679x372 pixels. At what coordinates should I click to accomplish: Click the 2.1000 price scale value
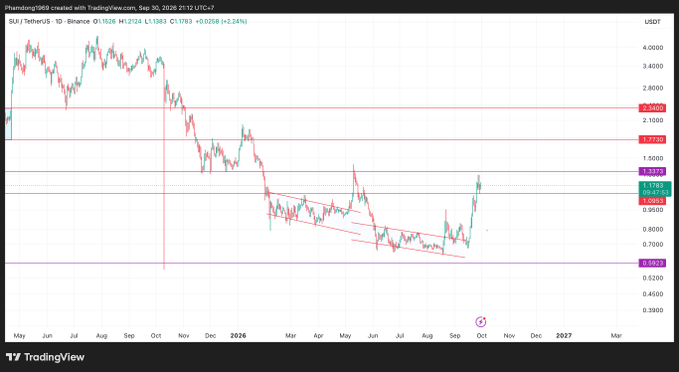click(x=653, y=120)
